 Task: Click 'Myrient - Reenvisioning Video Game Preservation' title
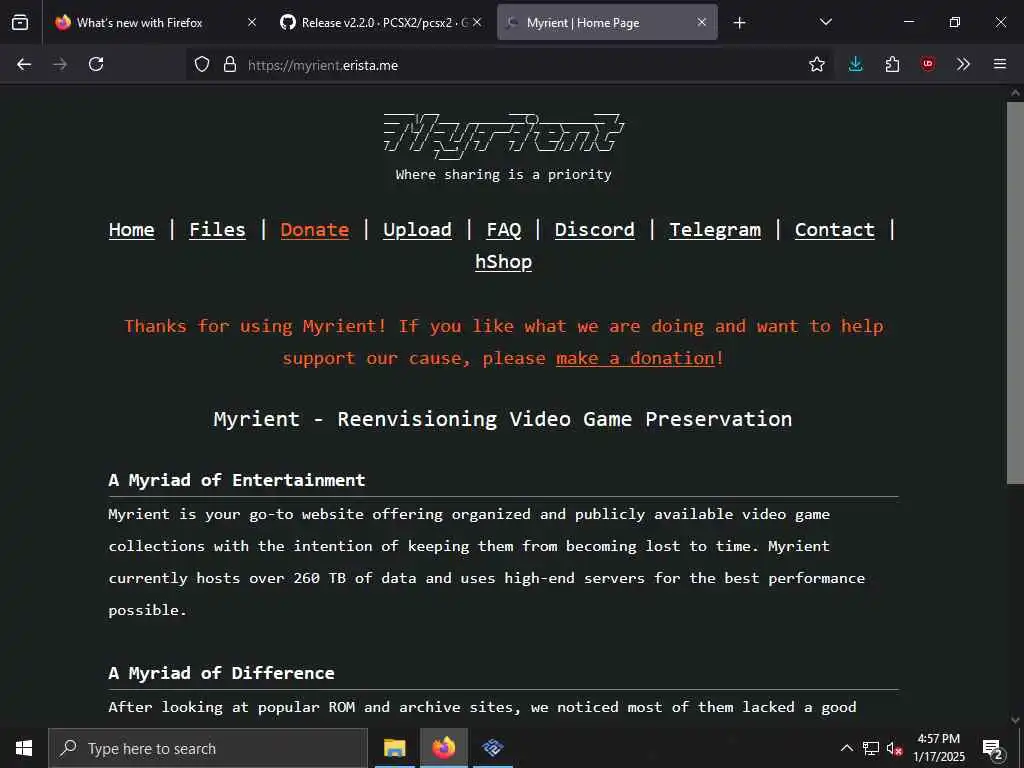point(503,419)
